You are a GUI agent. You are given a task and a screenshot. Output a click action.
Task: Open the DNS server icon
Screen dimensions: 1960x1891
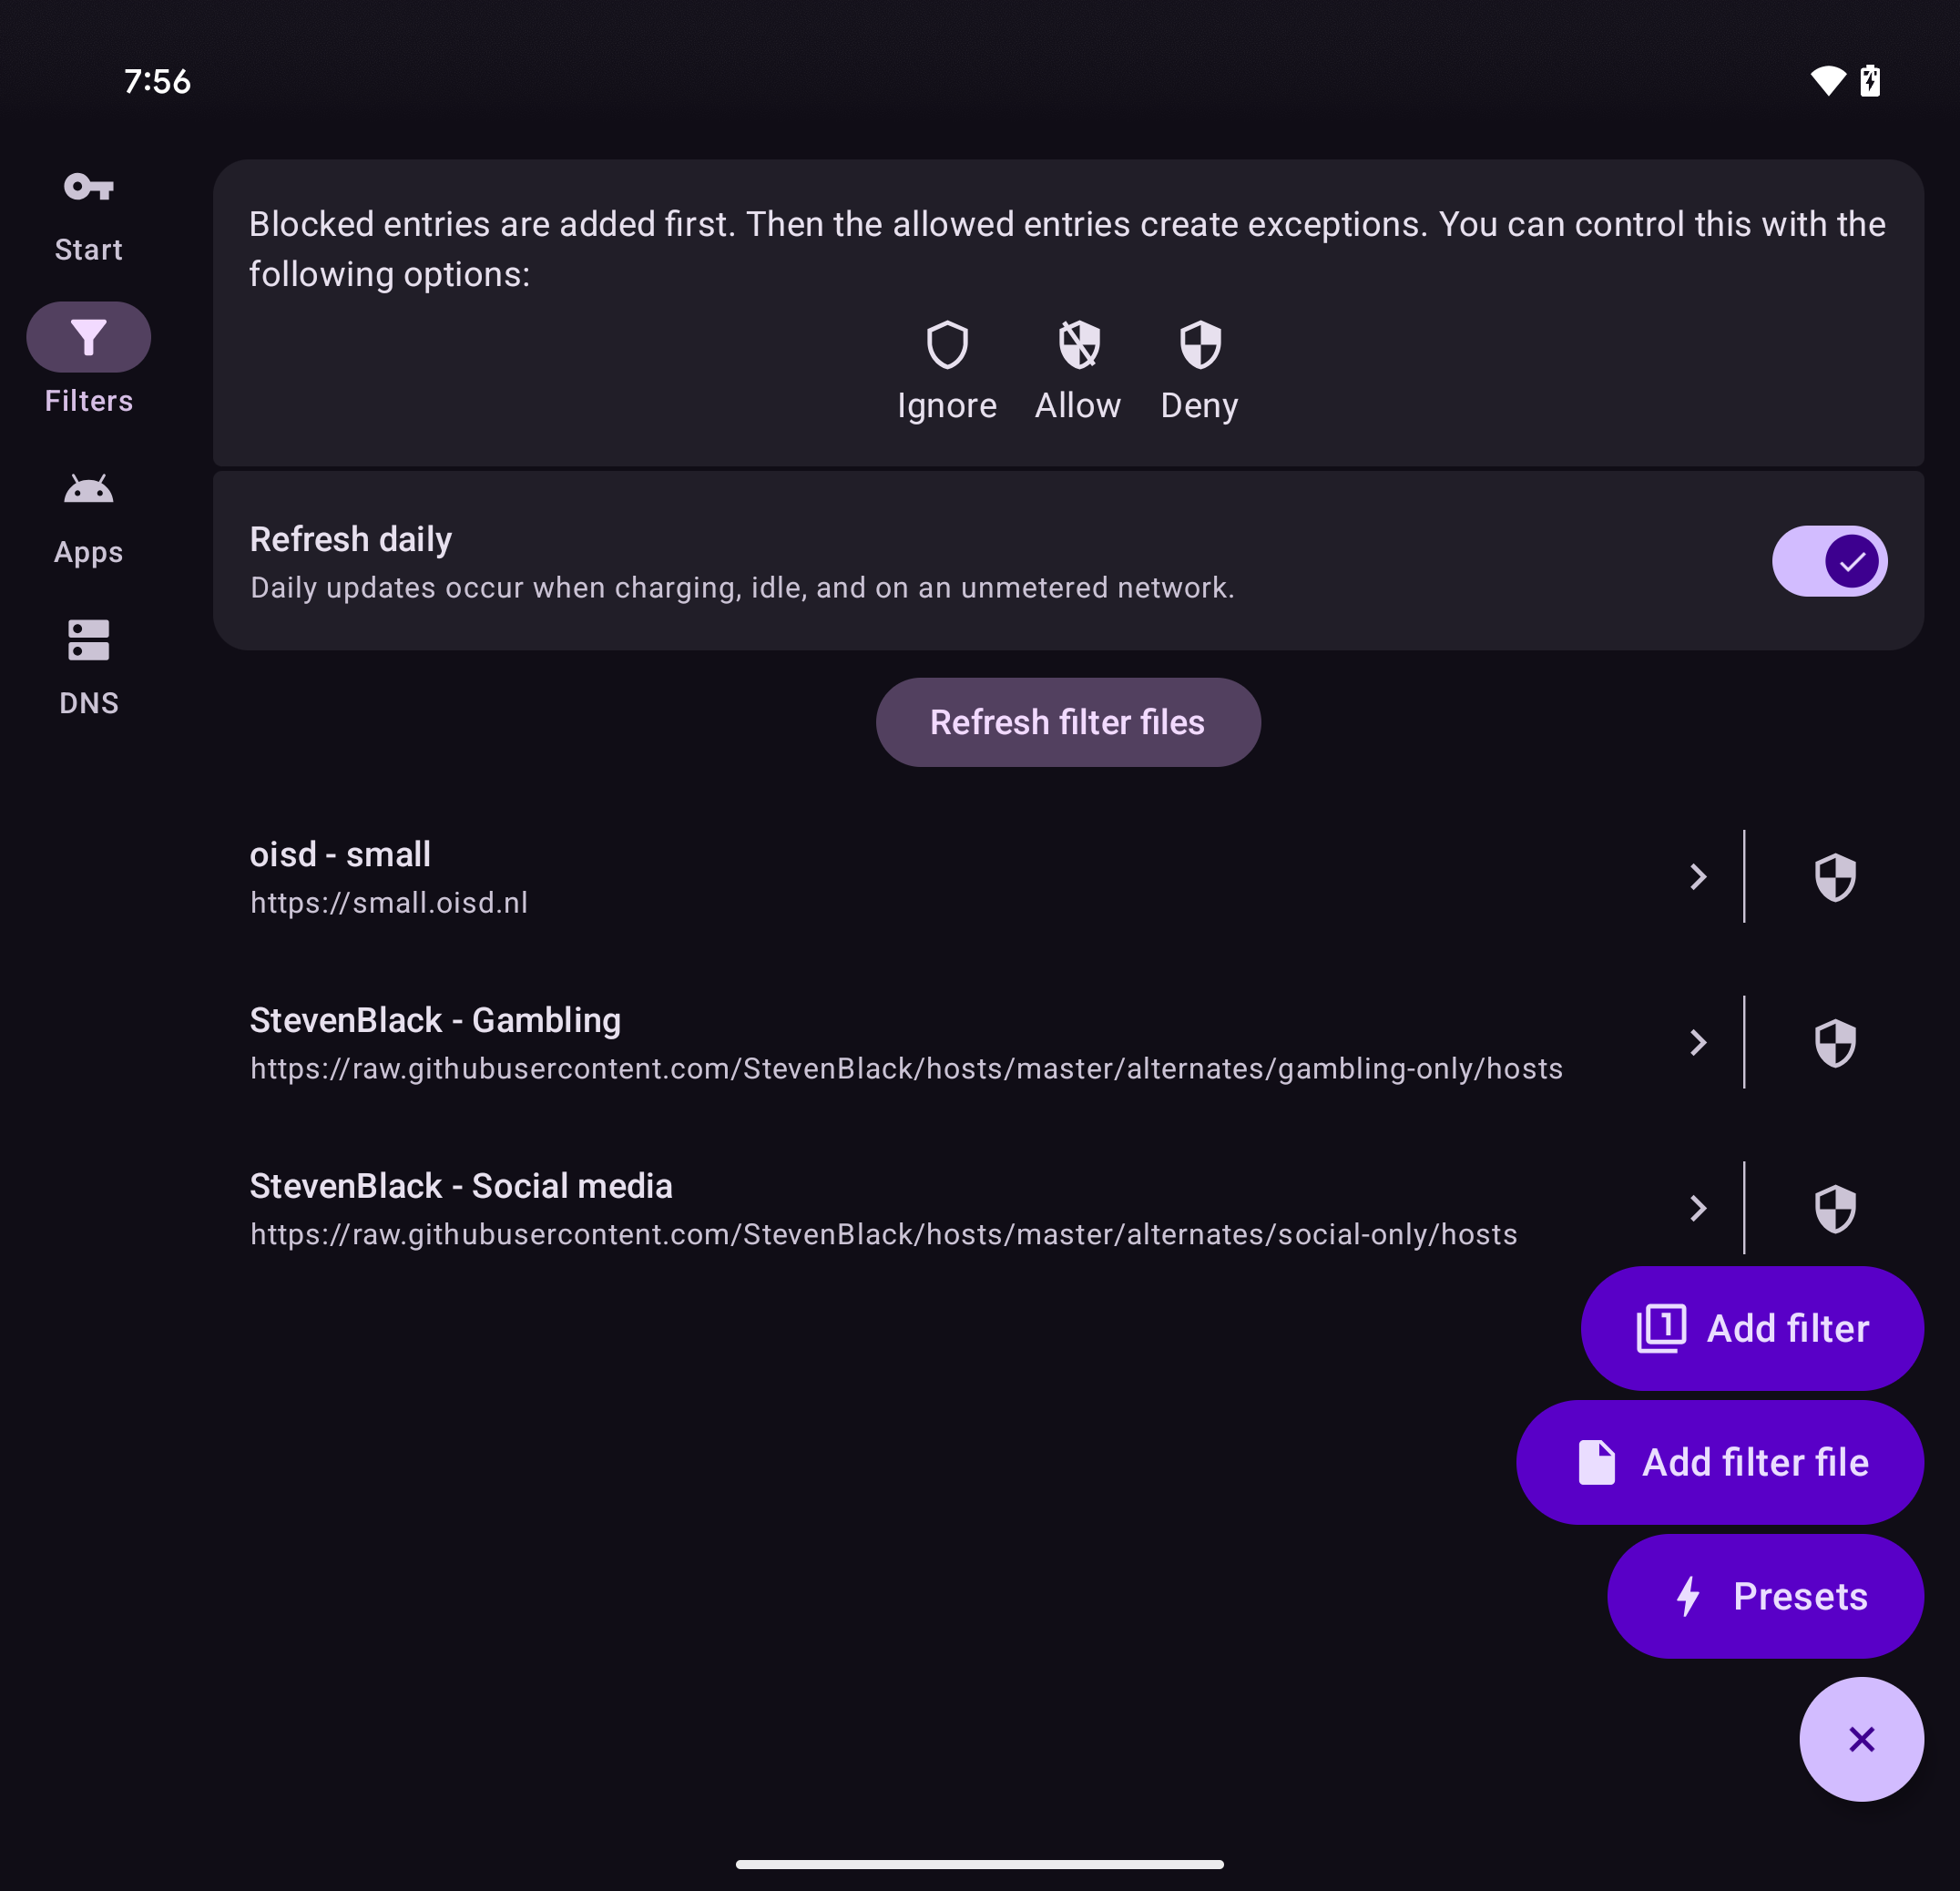(88, 640)
